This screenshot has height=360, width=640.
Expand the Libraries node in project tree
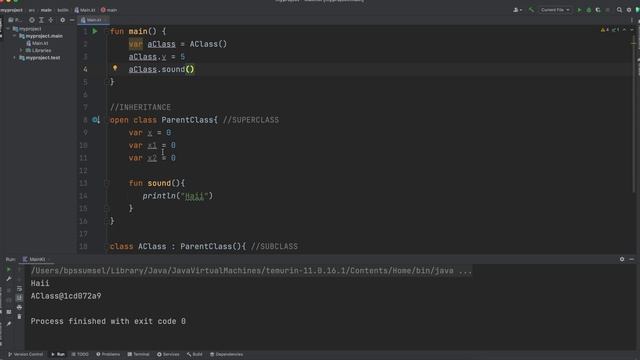point(21,50)
